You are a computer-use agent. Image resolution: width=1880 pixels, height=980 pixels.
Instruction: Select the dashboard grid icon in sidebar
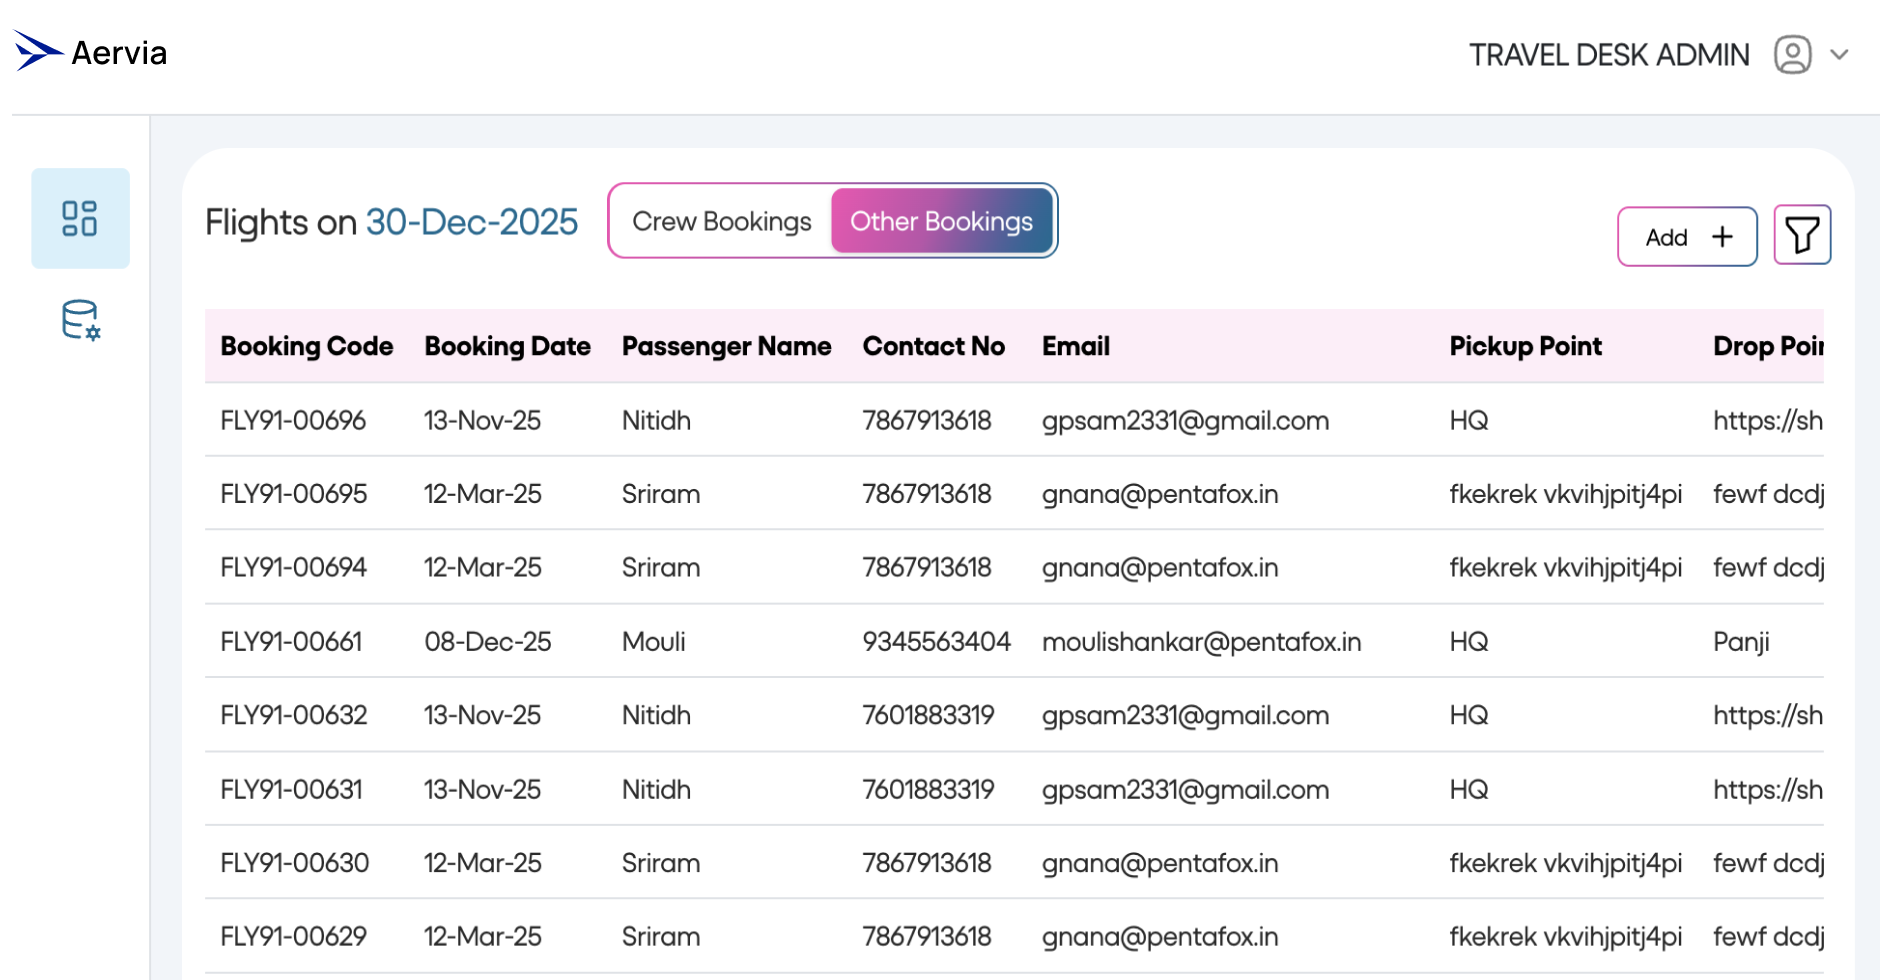point(80,218)
